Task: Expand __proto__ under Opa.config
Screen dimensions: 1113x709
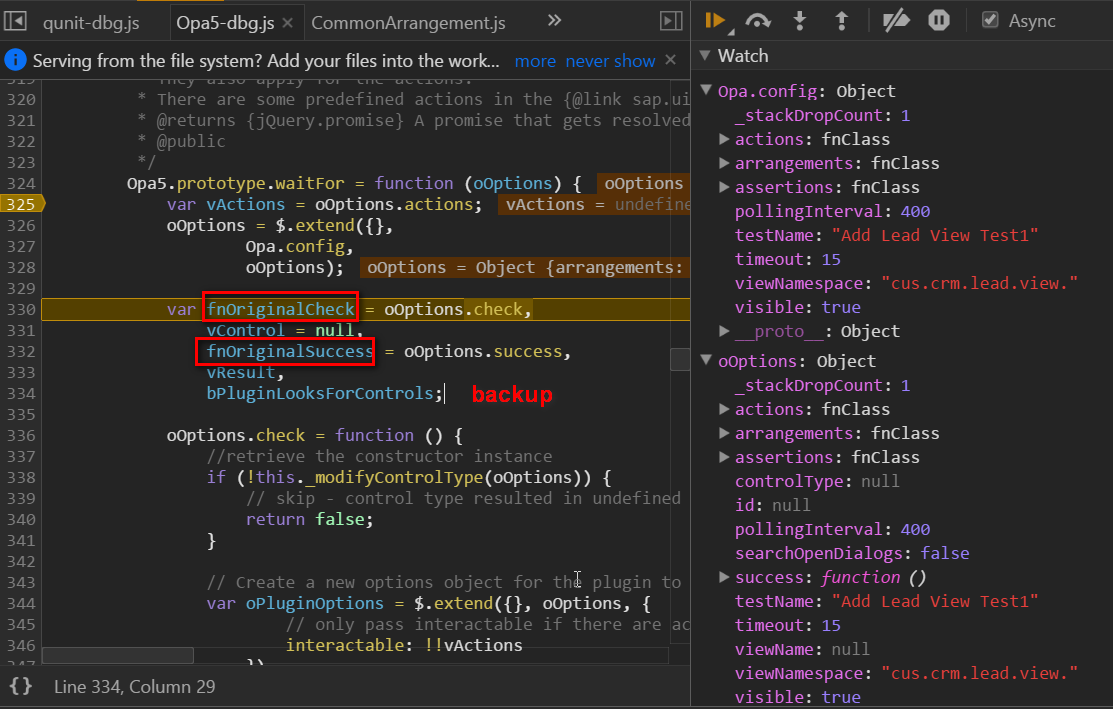Action: pos(724,331)
